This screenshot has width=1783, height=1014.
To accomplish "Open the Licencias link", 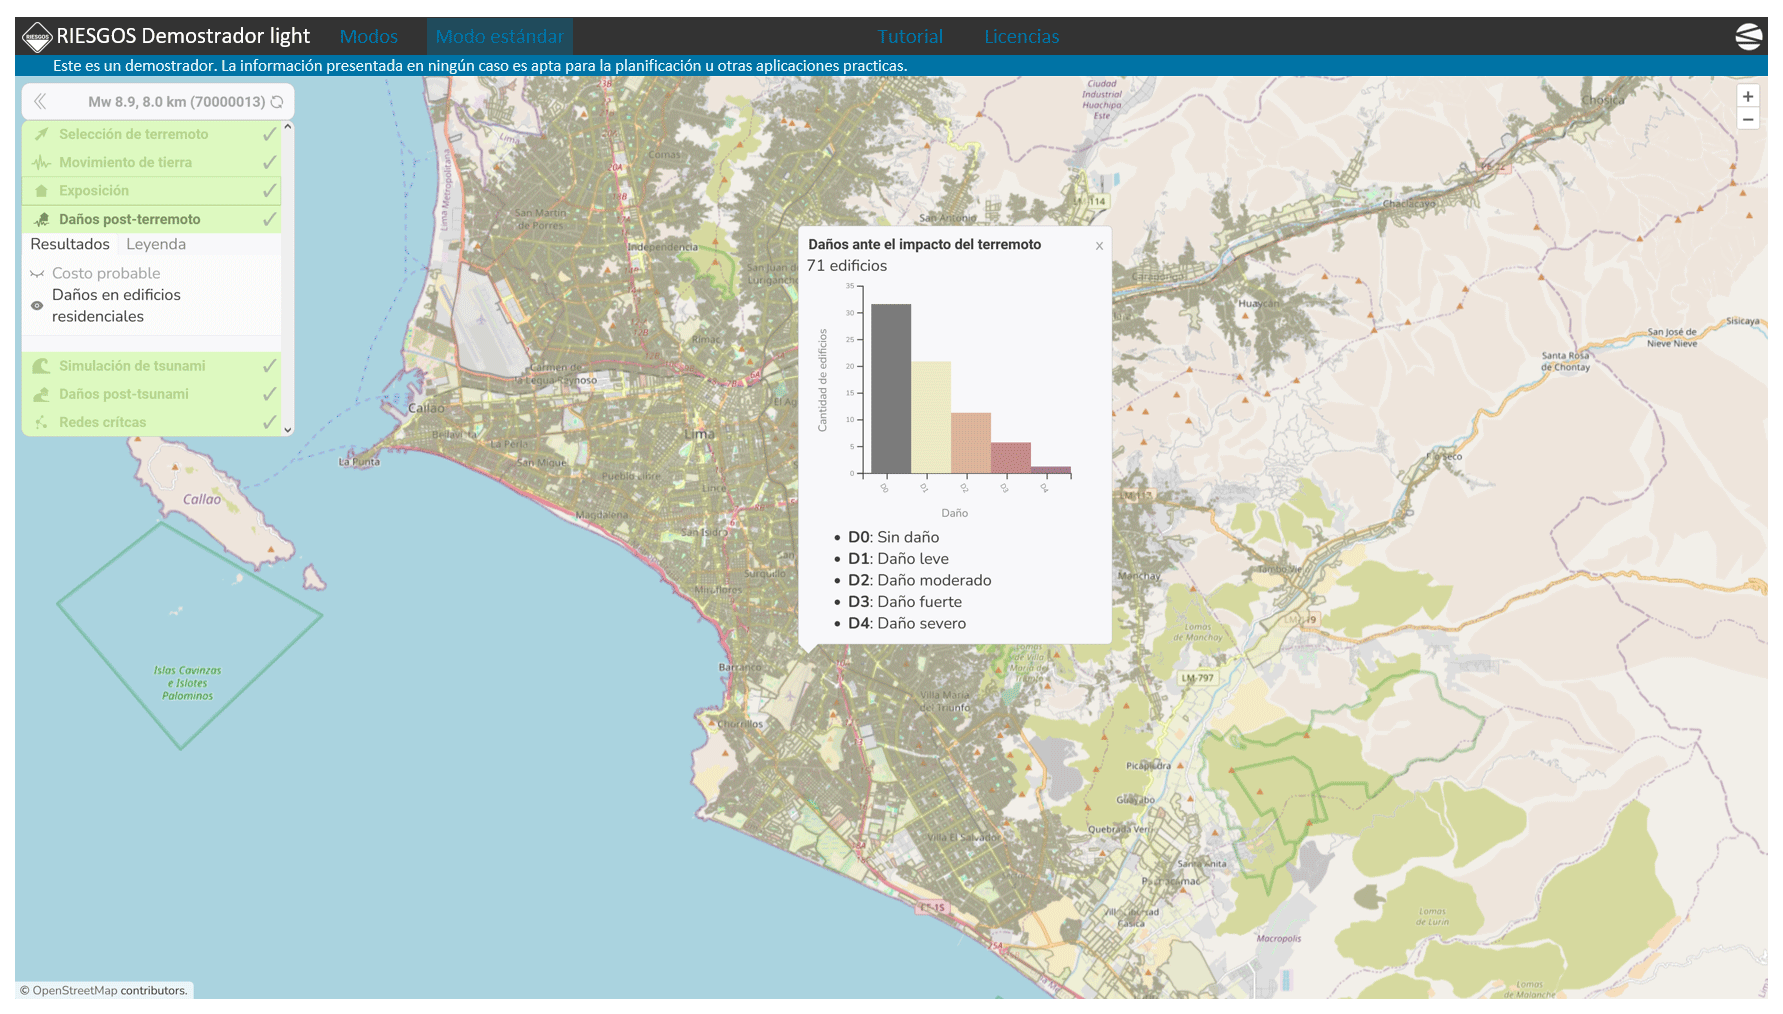I will pyautogui.click(x=1021, y=37).
